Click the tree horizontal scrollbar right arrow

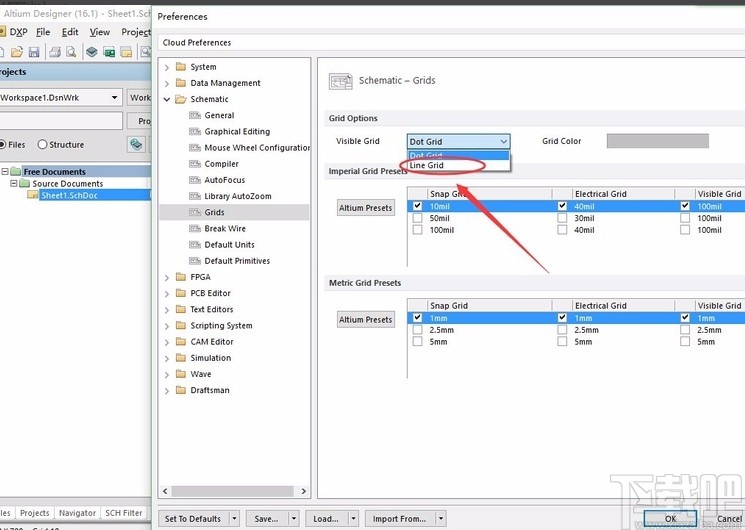point(304,491)
